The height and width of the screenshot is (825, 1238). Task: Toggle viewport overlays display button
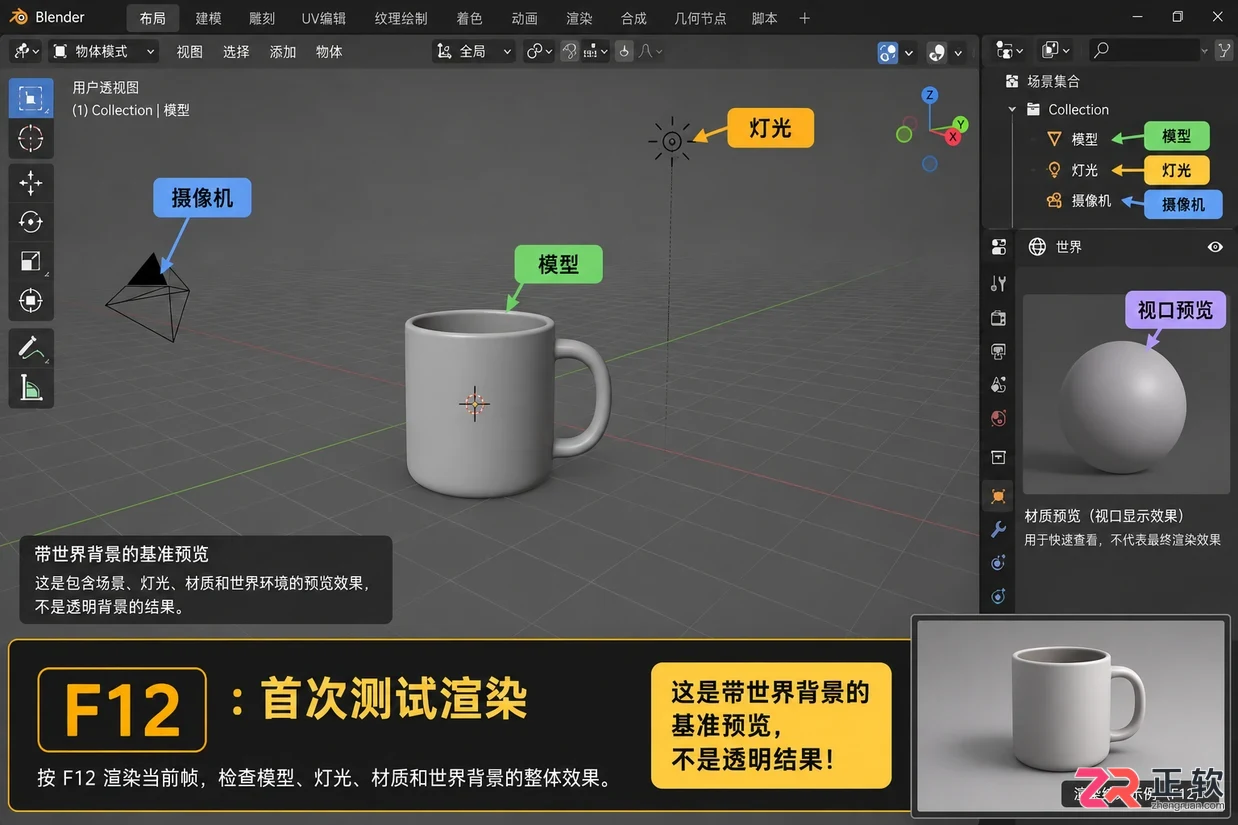pyautogui.click(x=937, y=52)
